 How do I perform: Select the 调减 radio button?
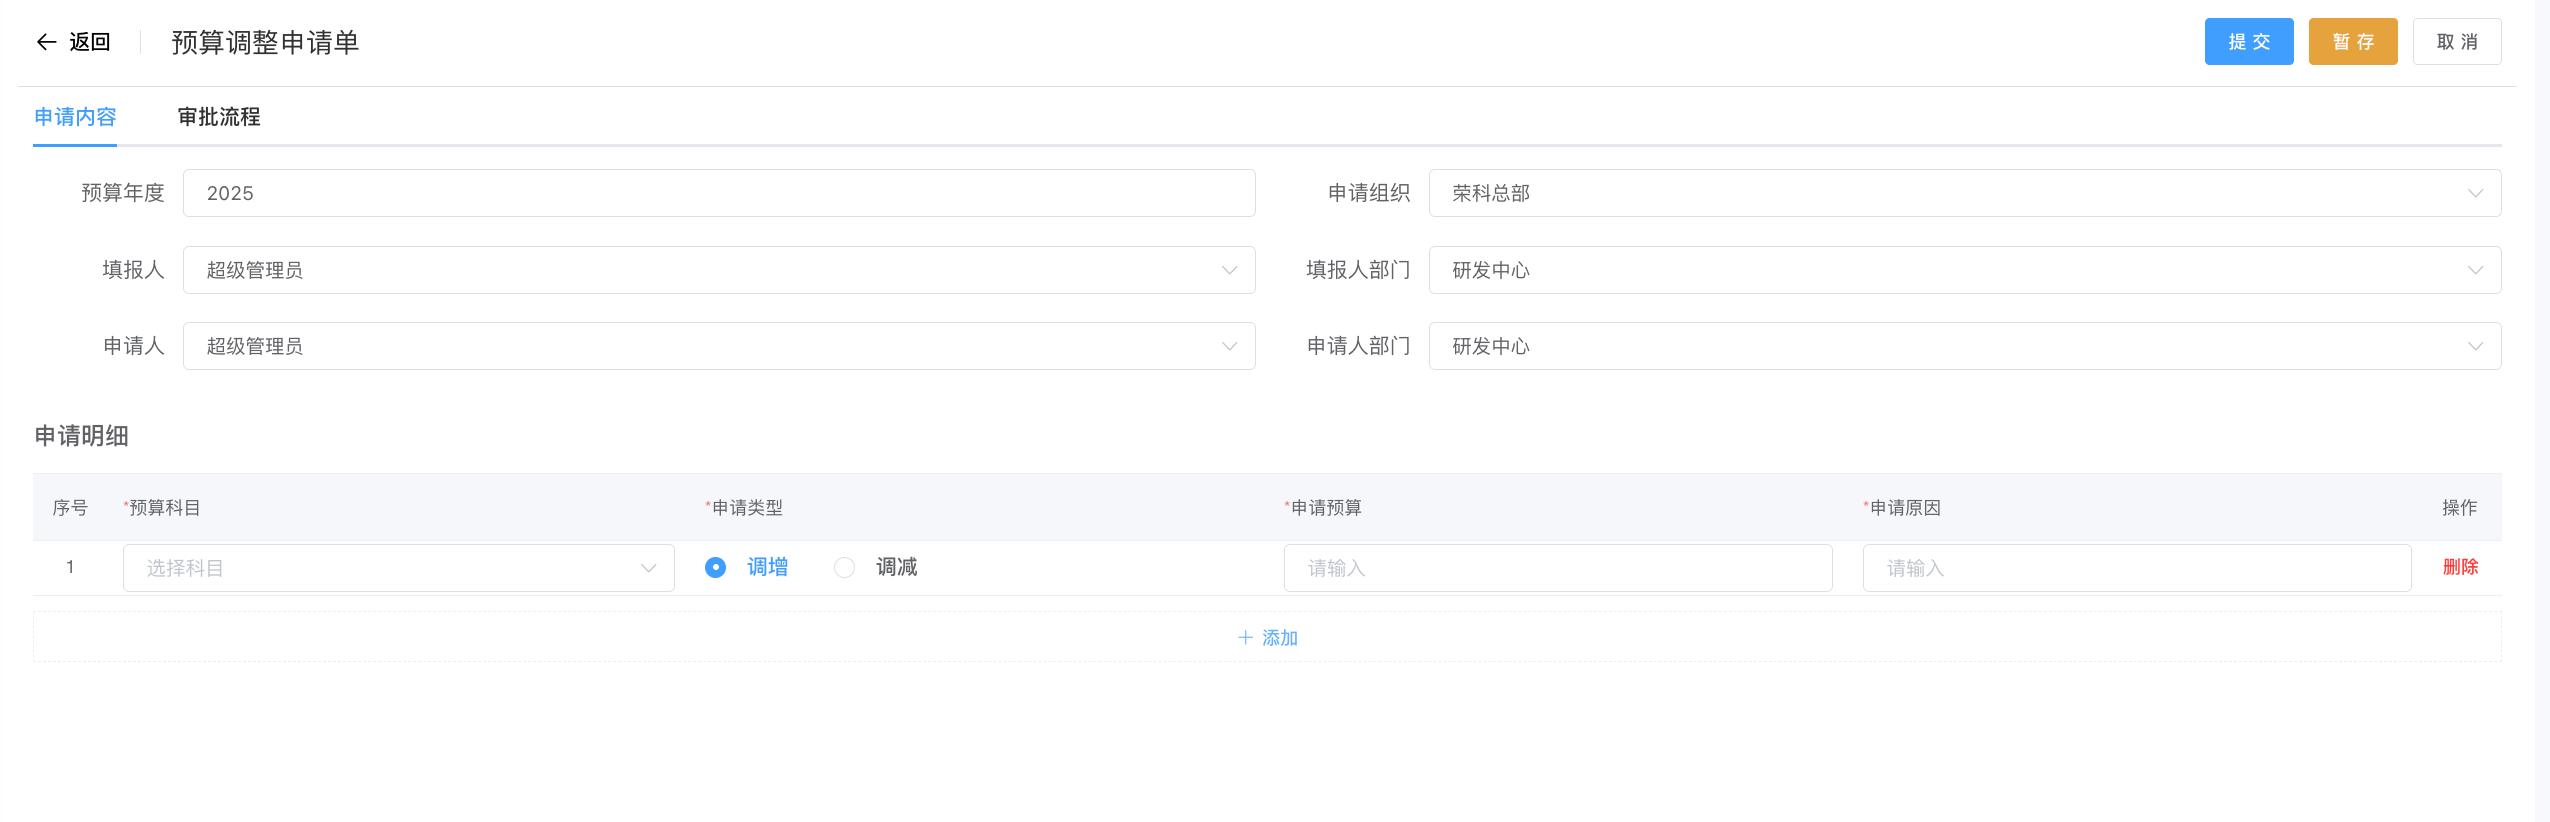pos(845,568)
